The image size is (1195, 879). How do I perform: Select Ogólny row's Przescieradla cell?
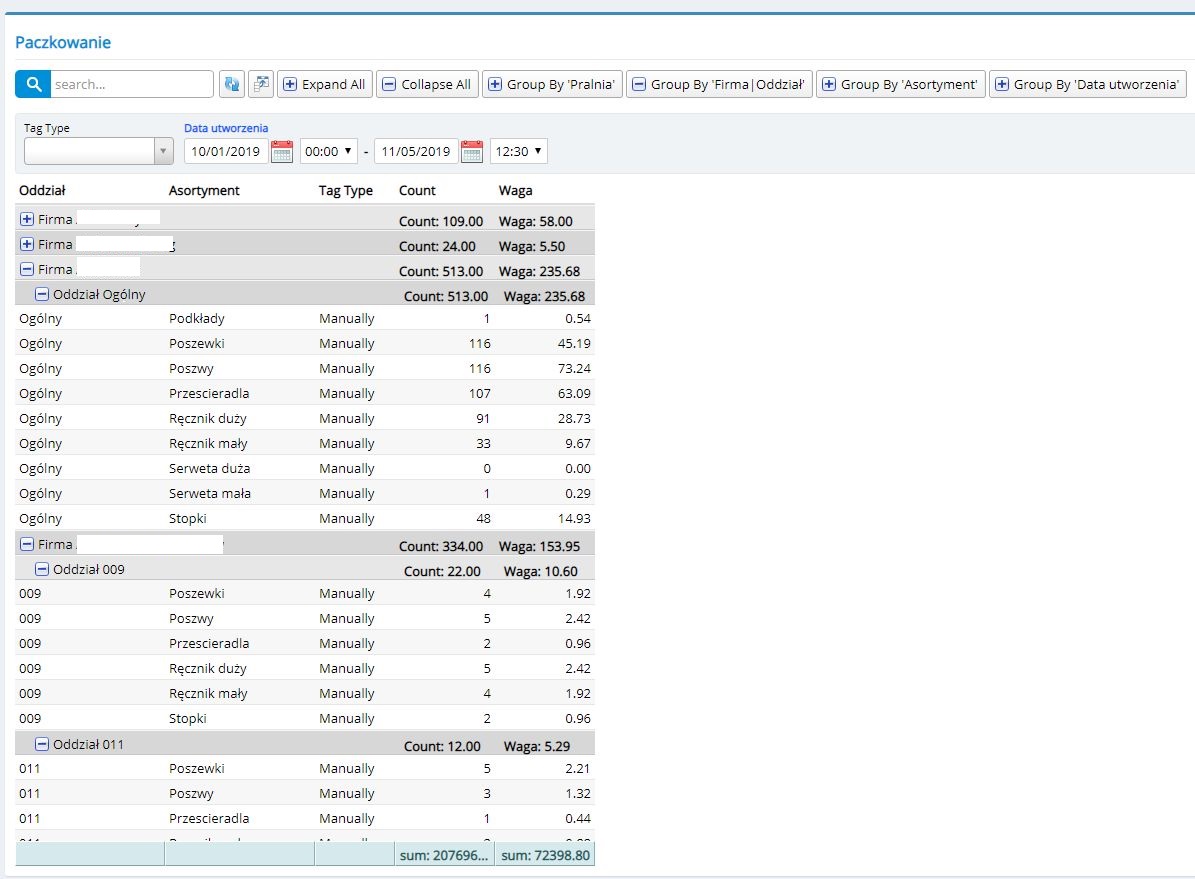pos(209,393)
